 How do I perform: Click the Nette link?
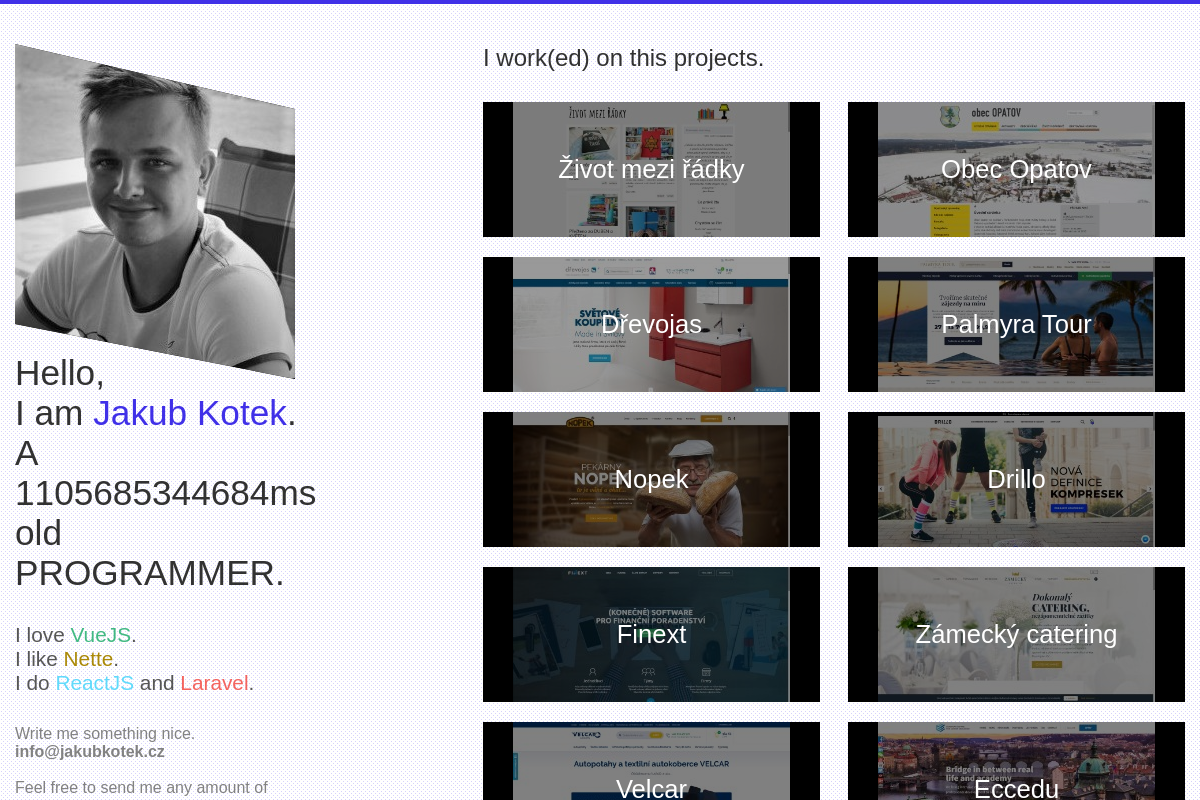pos(88,659)
